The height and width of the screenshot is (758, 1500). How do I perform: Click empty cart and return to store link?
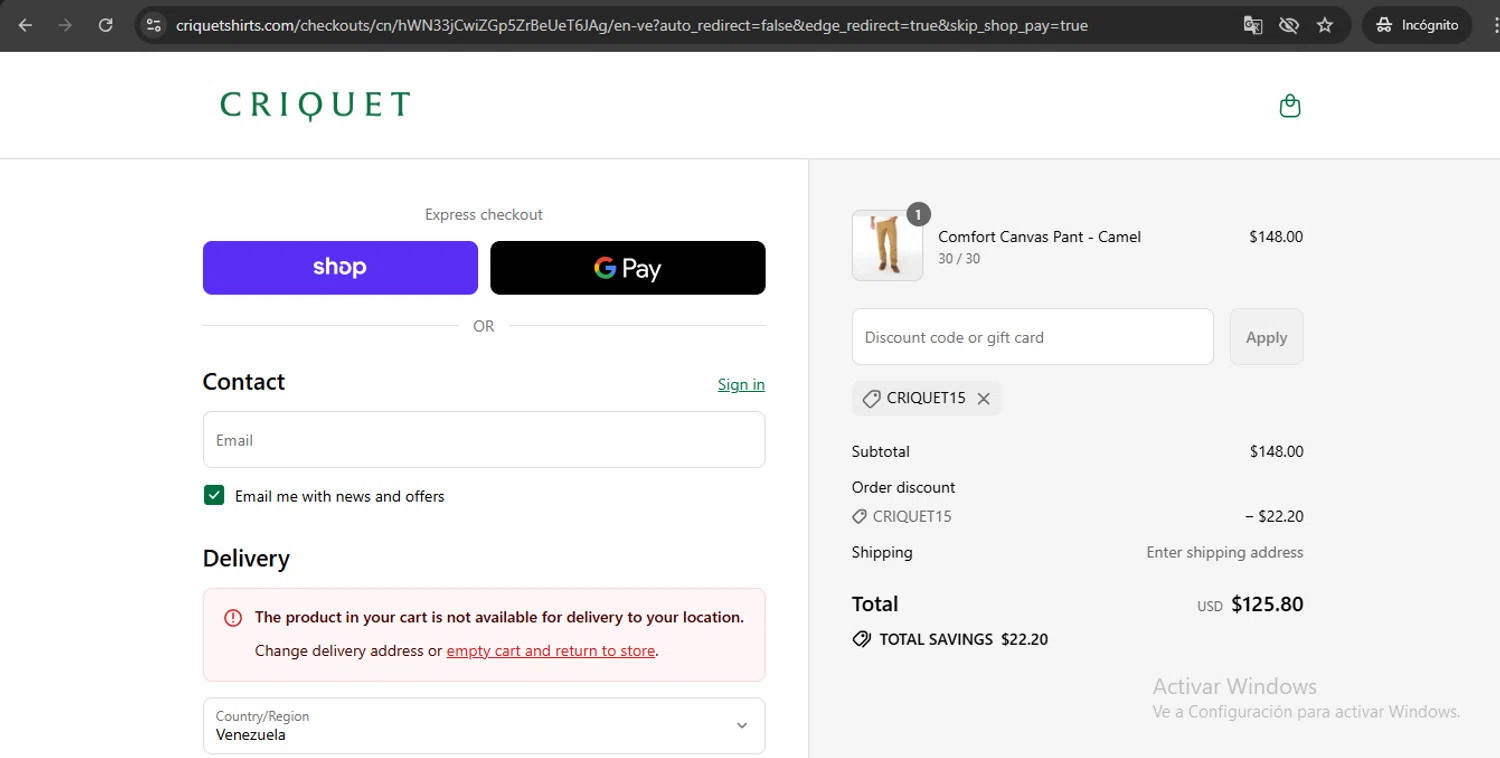coord(550,650)
